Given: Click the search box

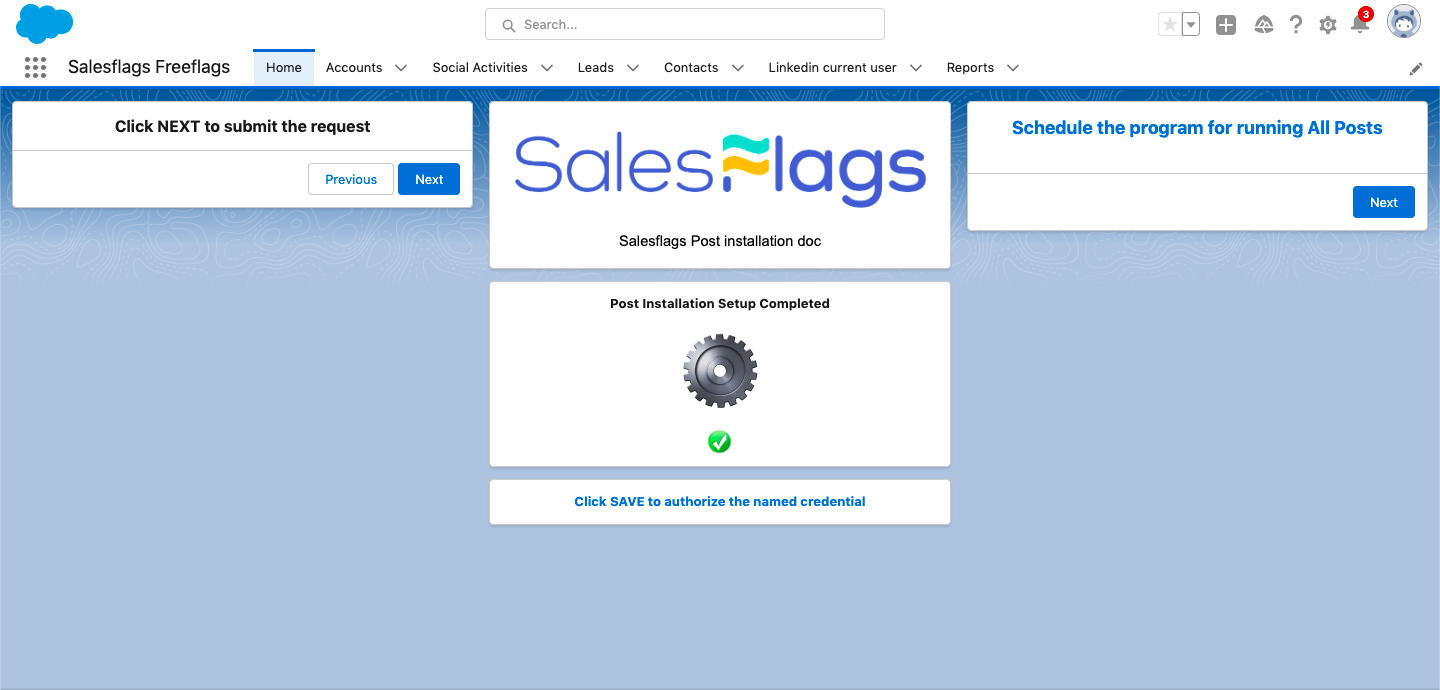Looking at the screenshot, I should coord(685,24).
